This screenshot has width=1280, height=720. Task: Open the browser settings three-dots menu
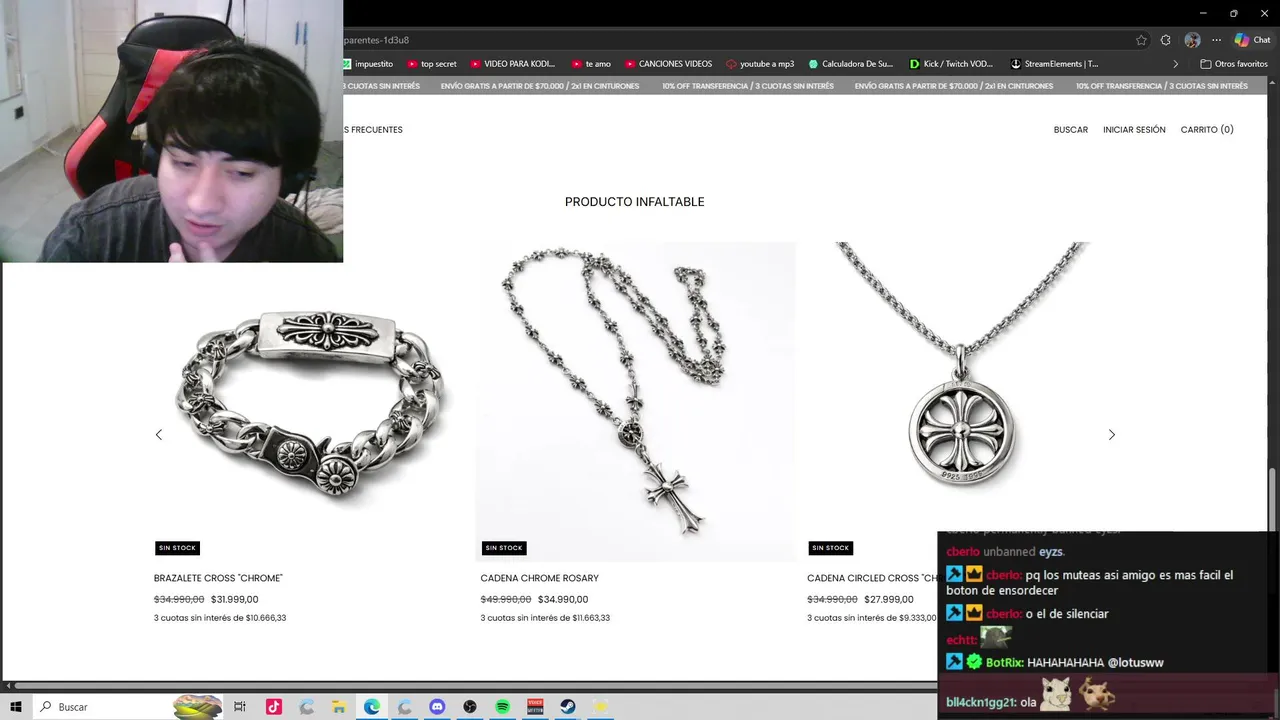pyautogui.click(x=1216, y=40)
